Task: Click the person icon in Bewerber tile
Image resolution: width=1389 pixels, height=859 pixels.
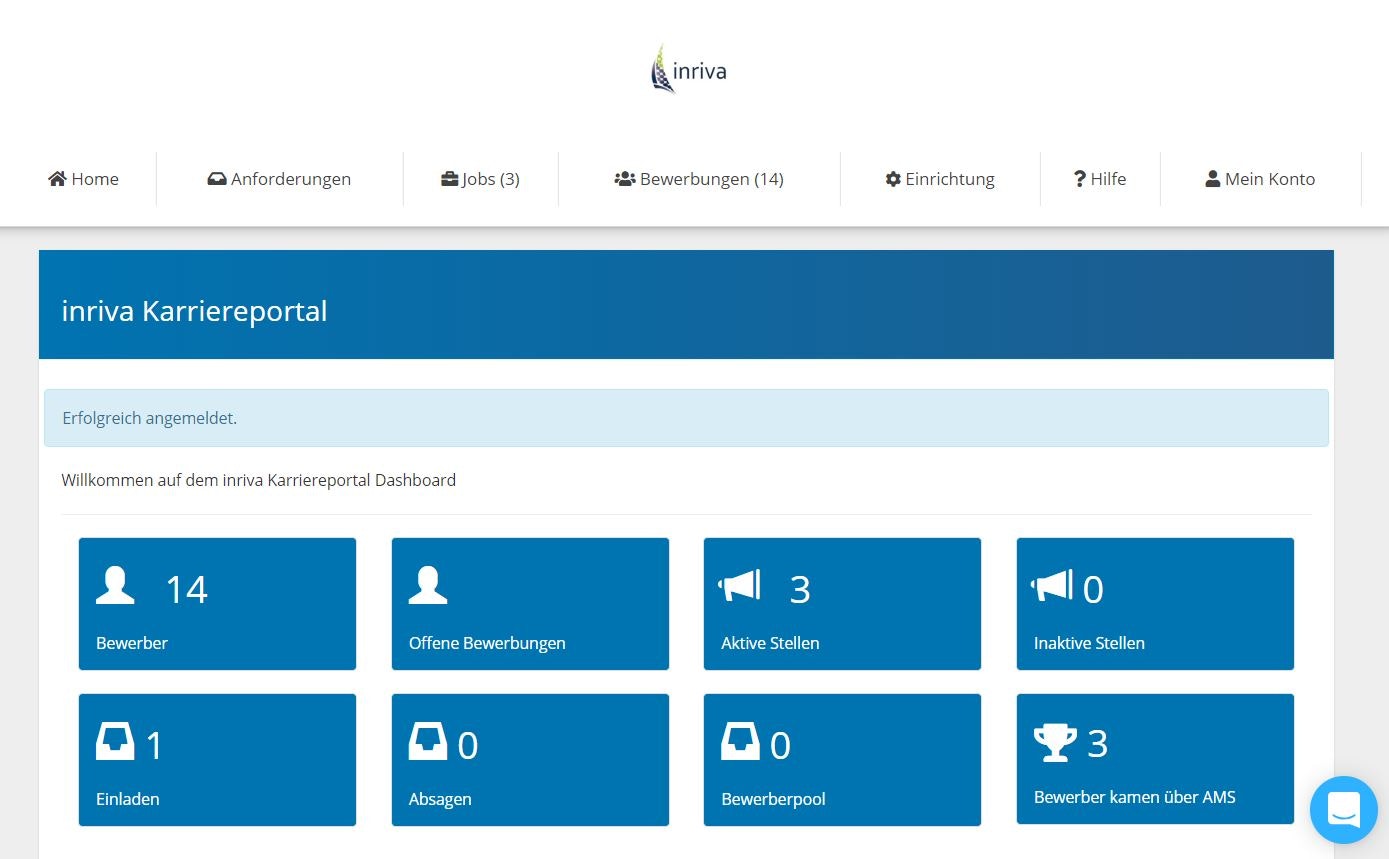Action: (x=115, y=586)
